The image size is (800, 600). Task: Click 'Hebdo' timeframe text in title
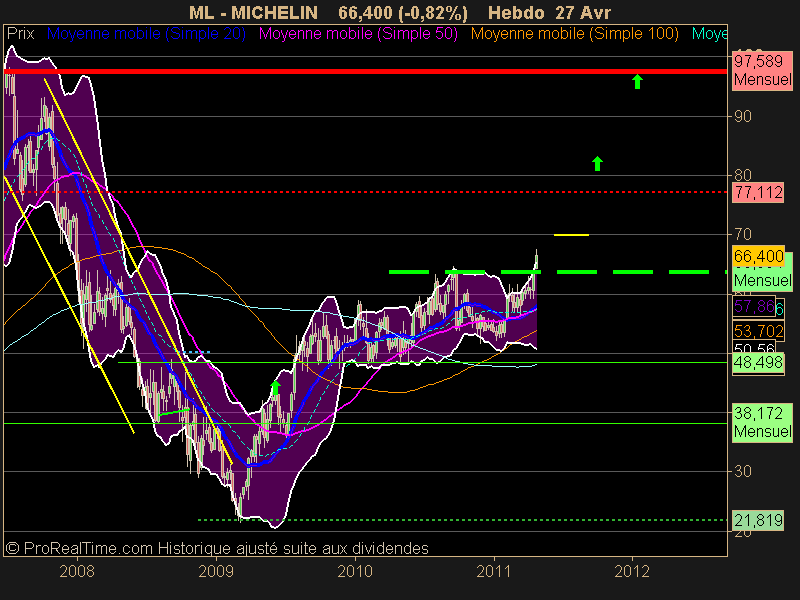(516, 12)
